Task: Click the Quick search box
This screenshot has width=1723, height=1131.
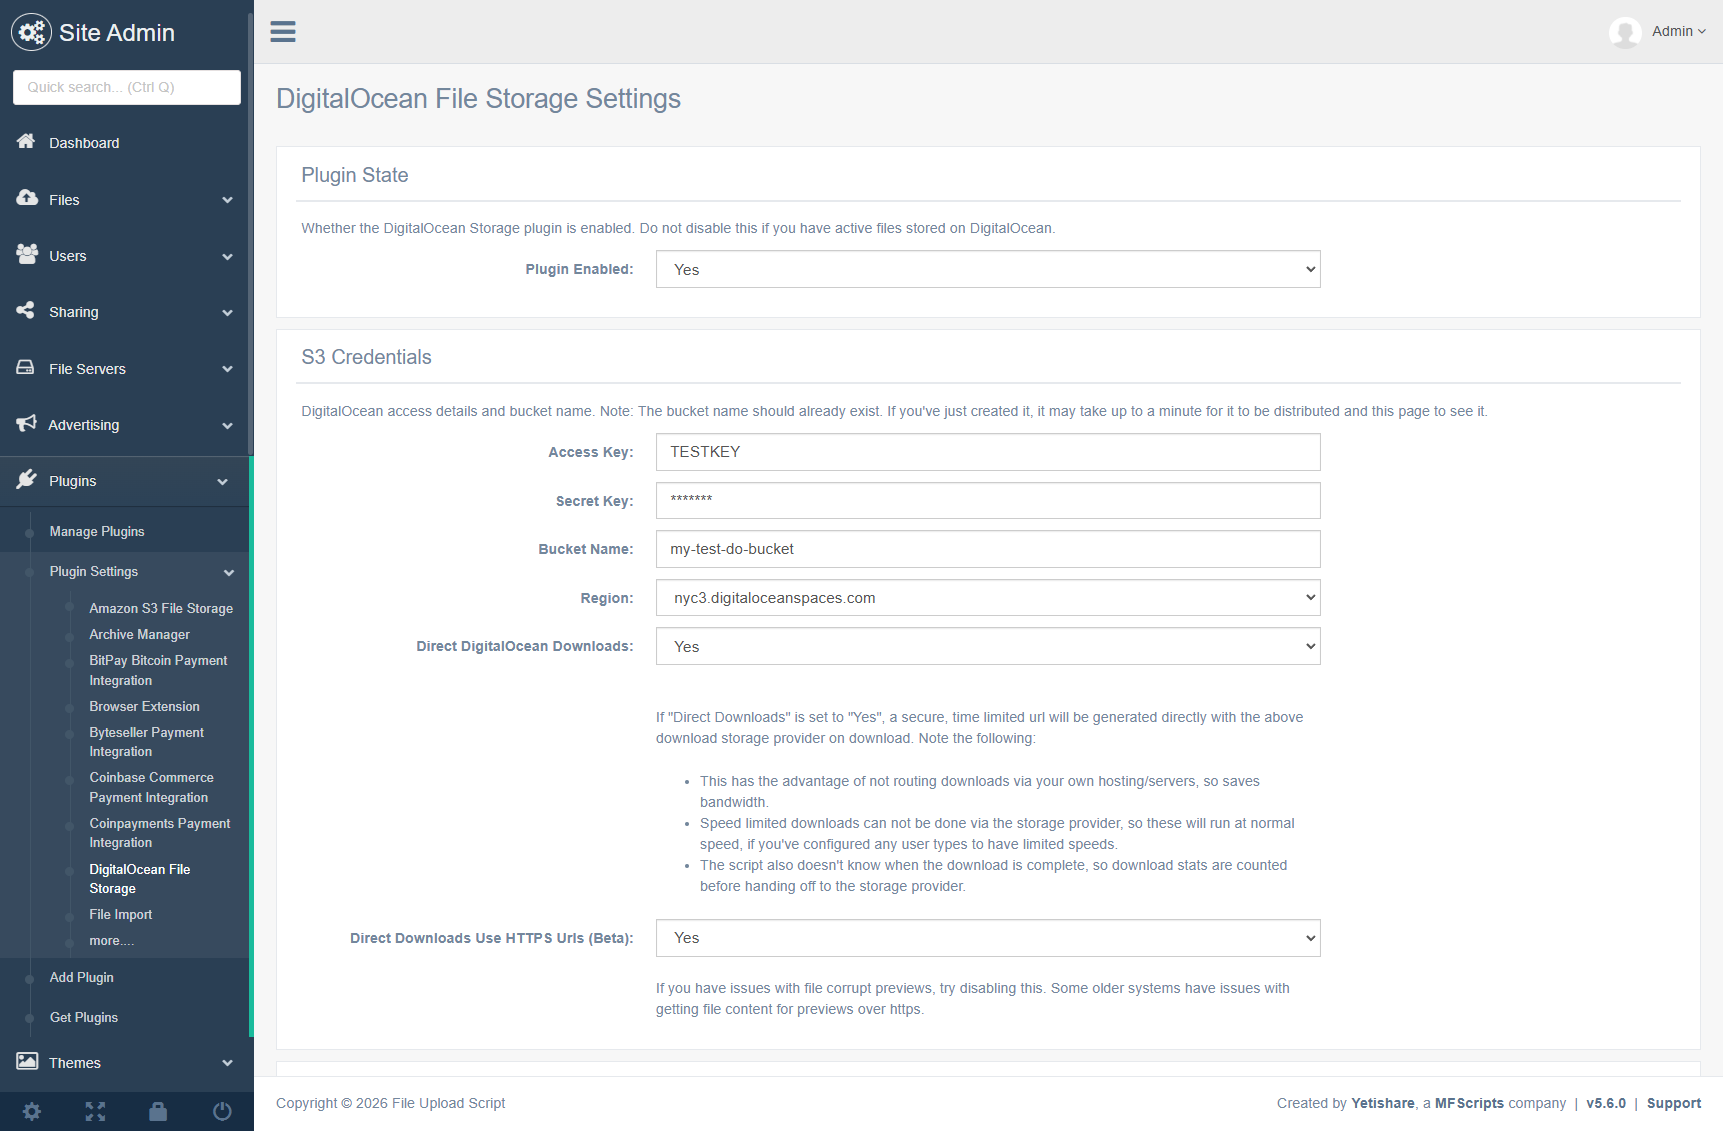Action: [127, 87]
